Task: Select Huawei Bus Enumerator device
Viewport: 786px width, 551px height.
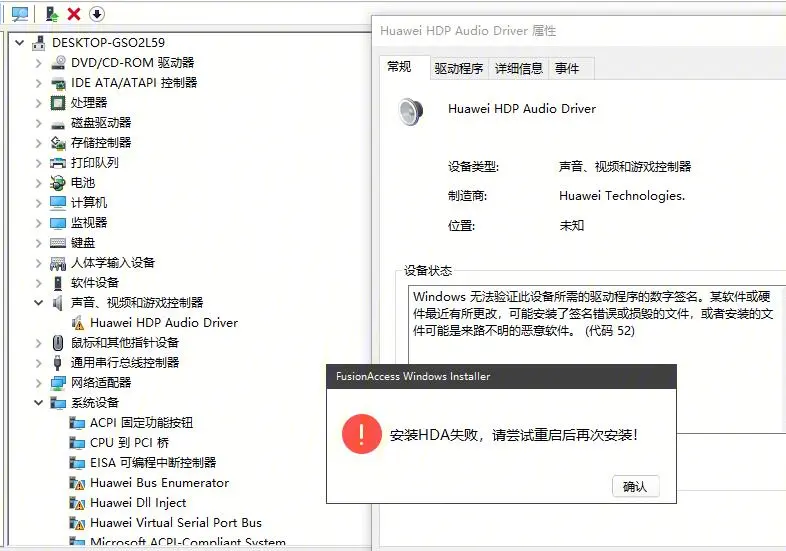Action: [x=159, y=482]
